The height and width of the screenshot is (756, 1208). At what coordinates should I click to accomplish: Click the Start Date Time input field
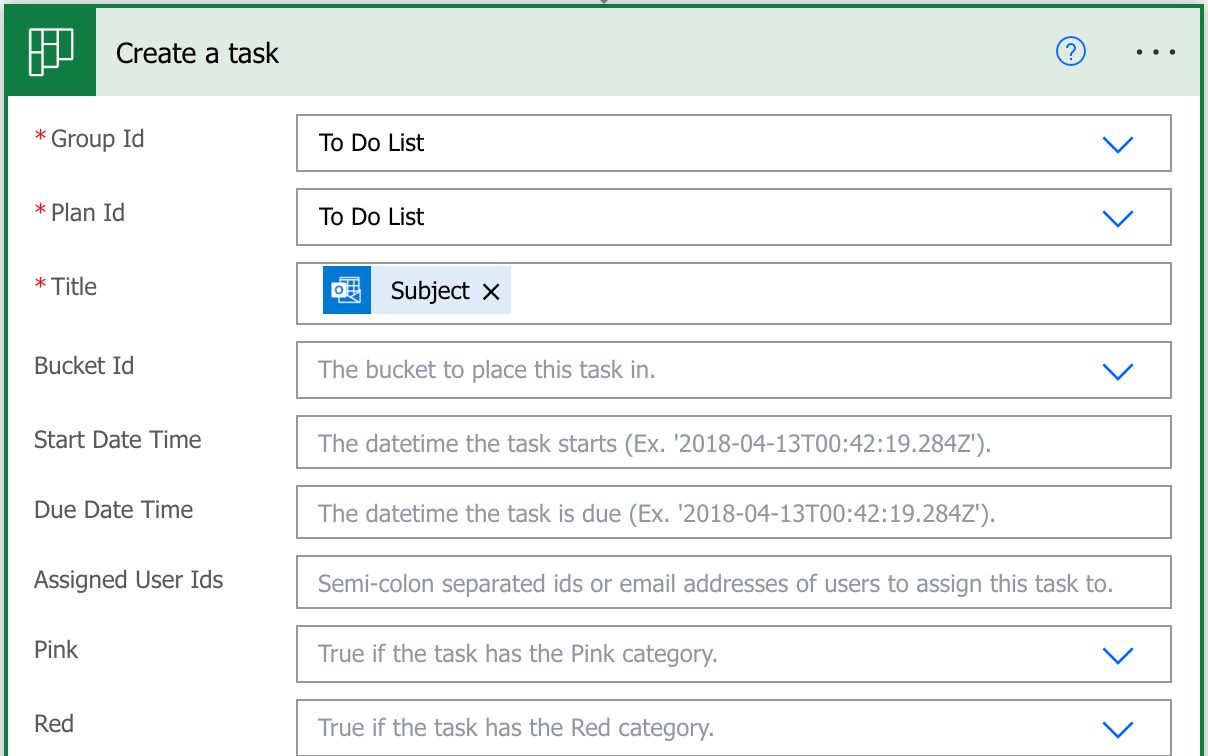pyautogui.click(x=734, y=443)
